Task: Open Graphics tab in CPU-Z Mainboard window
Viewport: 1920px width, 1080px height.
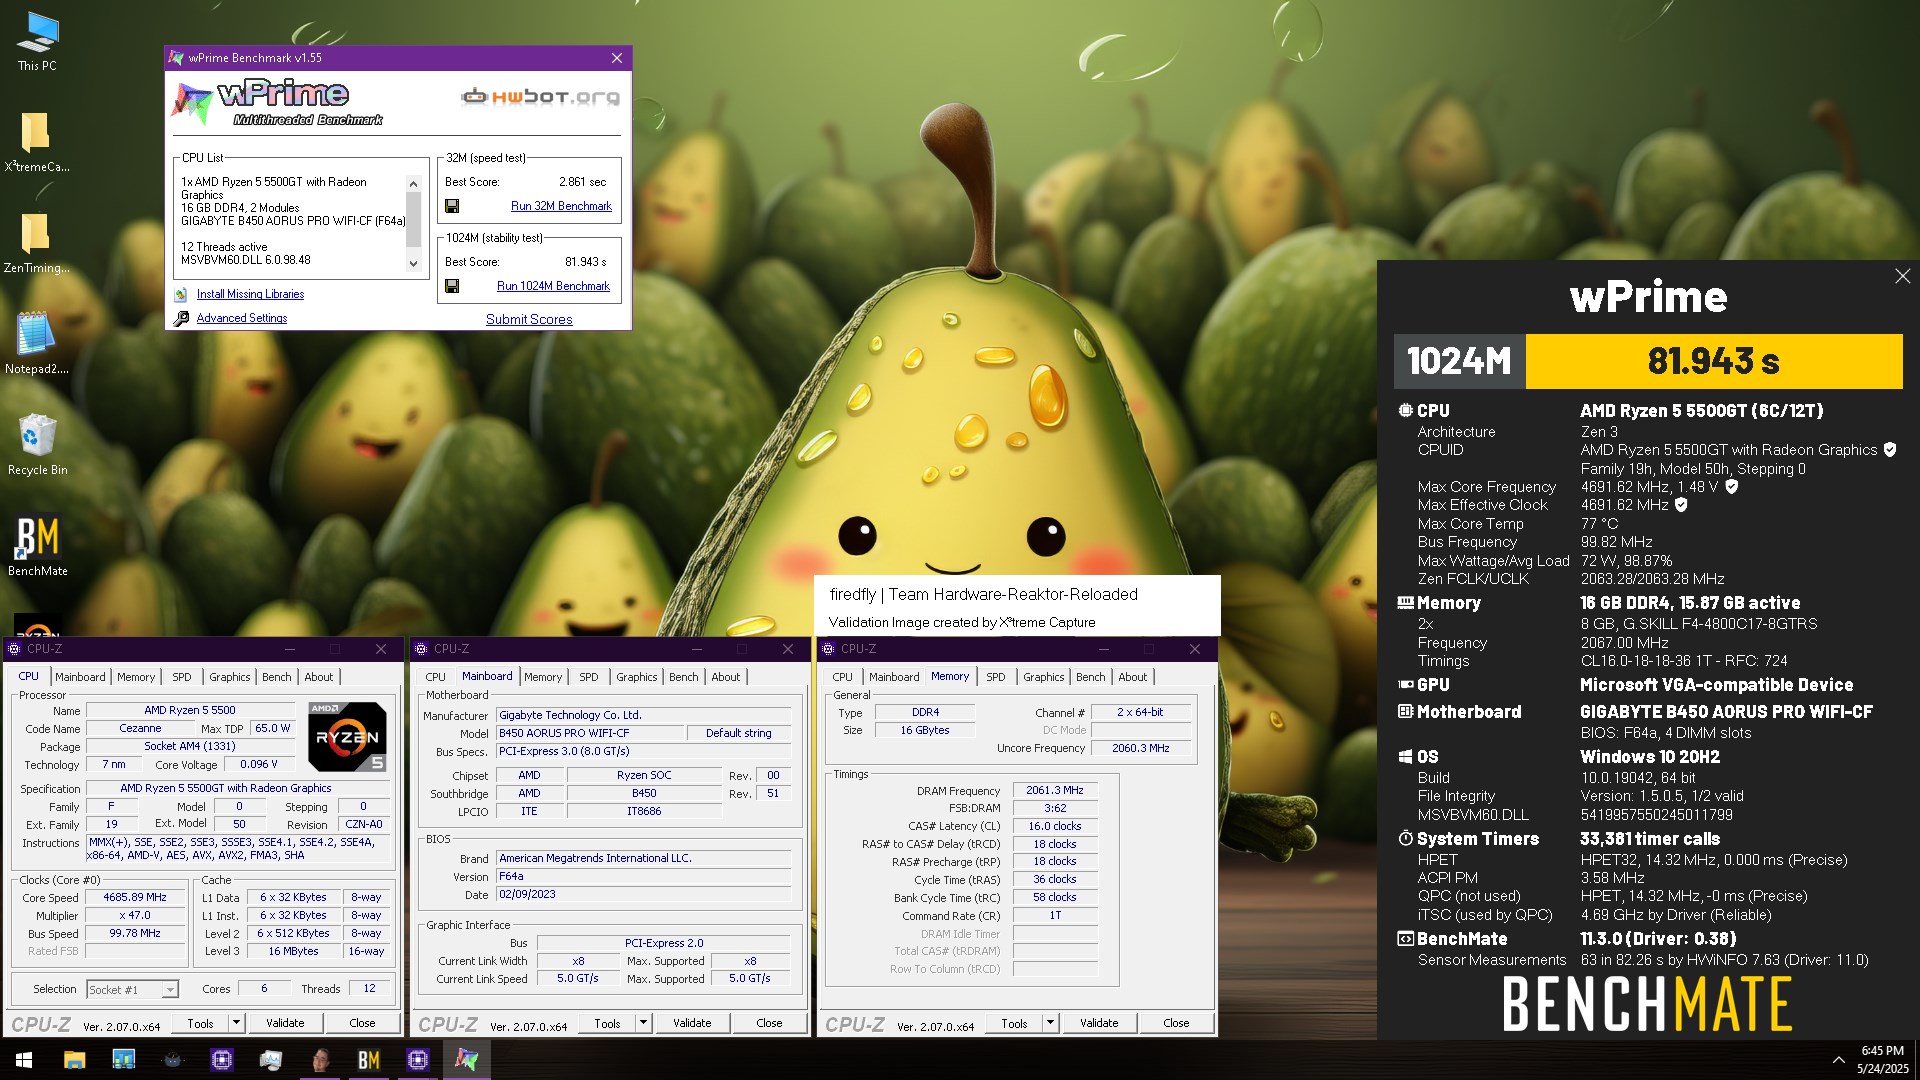Action: (x=637, y=677)
